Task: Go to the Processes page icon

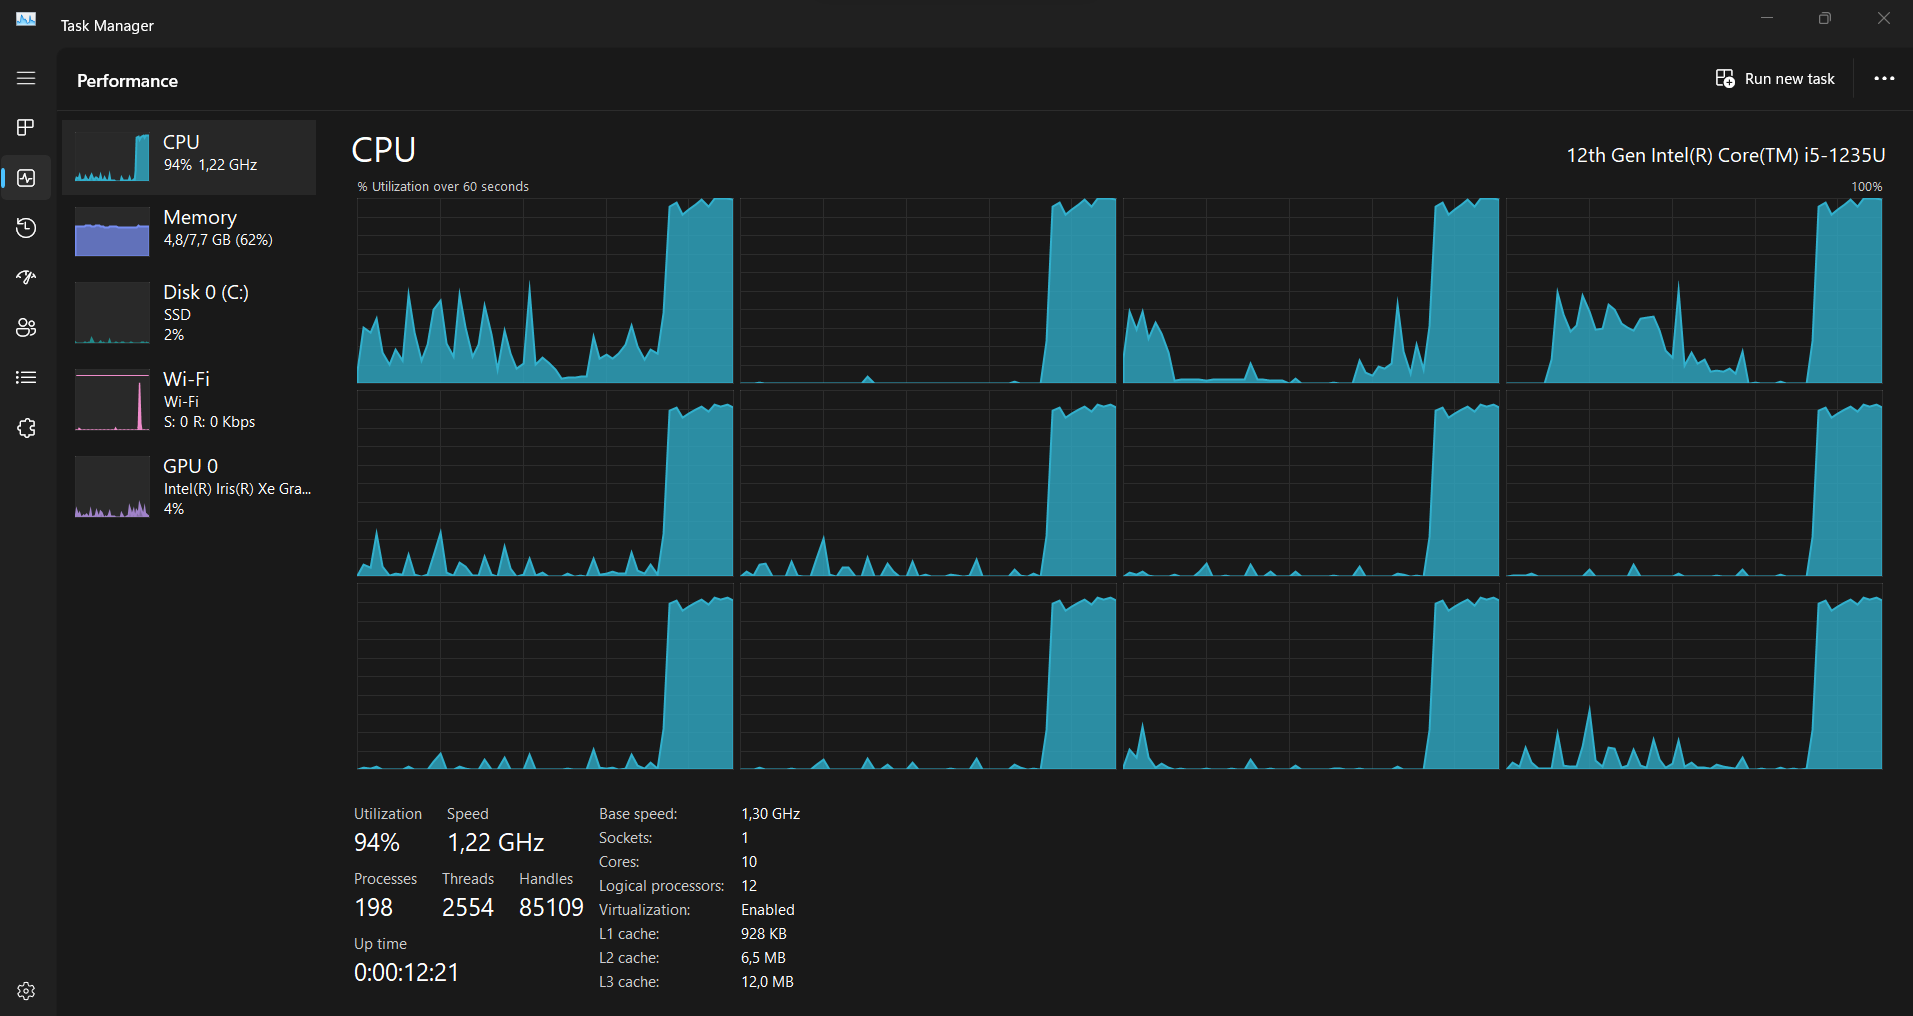Action: click(x=26, y=127)
